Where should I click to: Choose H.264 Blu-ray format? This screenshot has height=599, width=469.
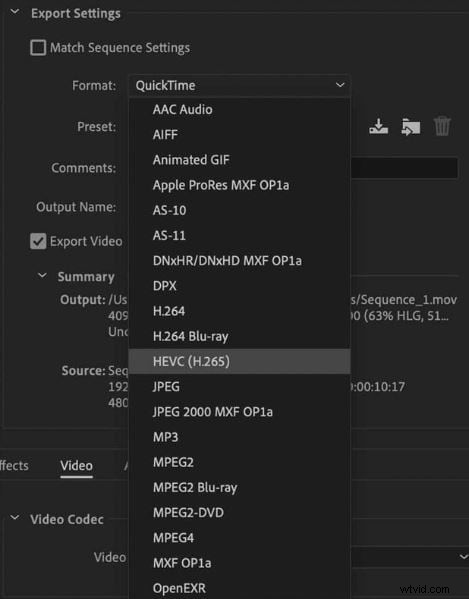pos(239,337)
